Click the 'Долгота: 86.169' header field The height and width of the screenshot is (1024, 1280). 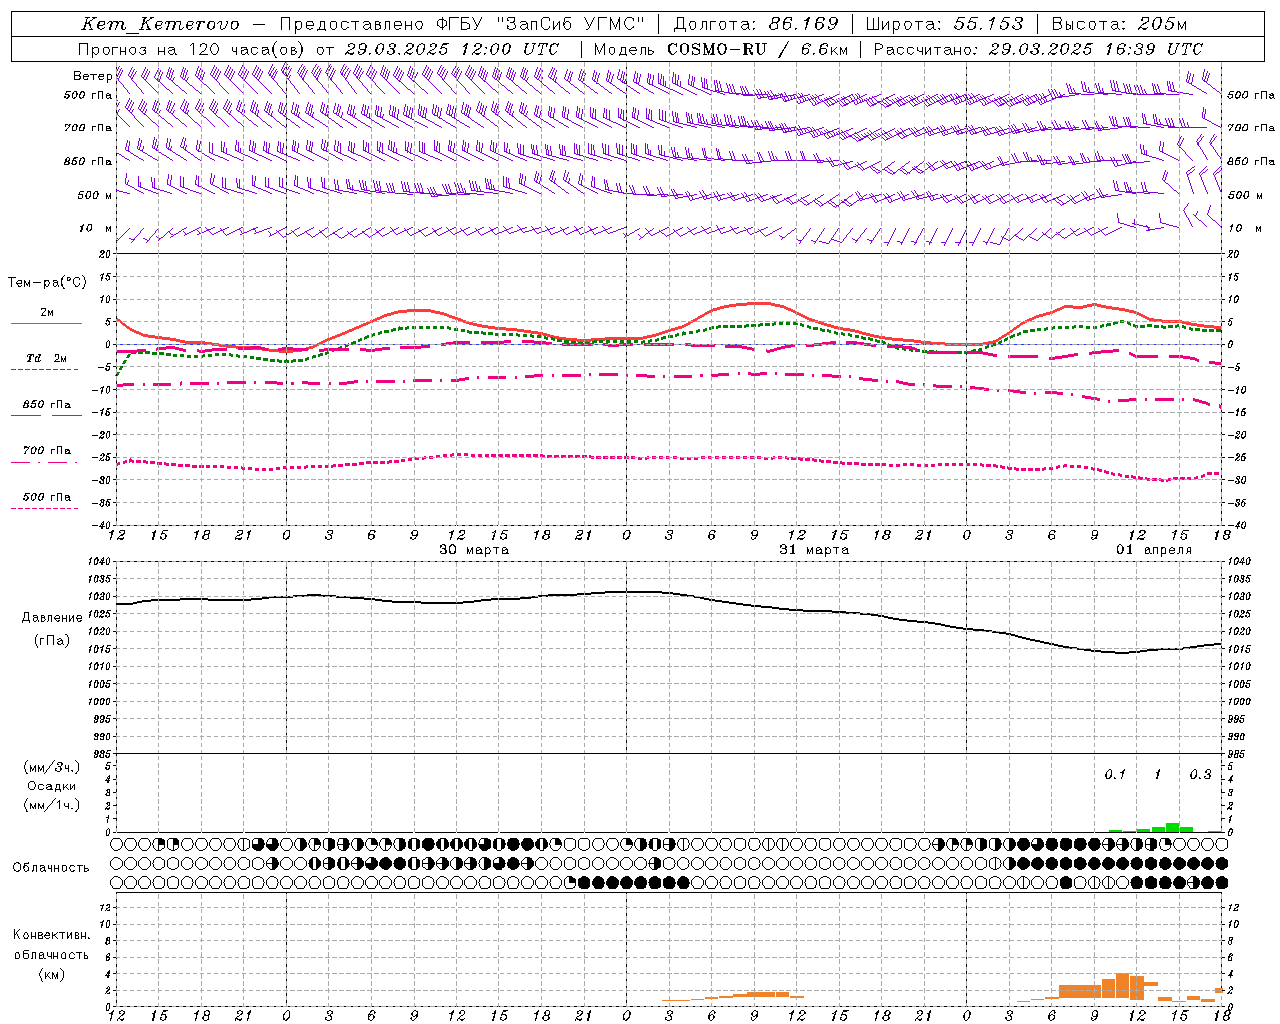click(x=756, y=24)
